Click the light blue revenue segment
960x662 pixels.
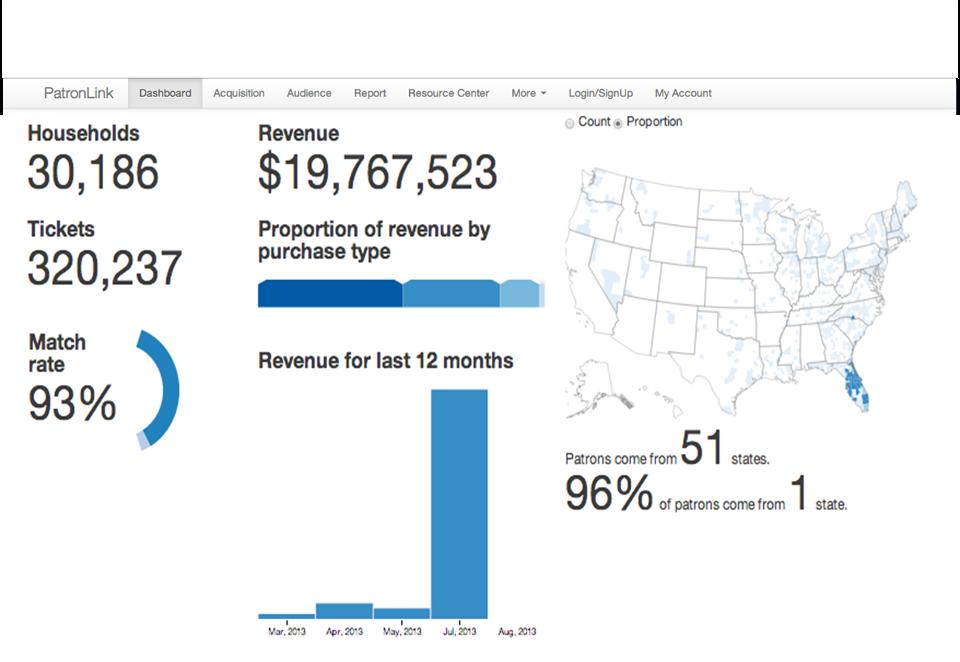519,294
